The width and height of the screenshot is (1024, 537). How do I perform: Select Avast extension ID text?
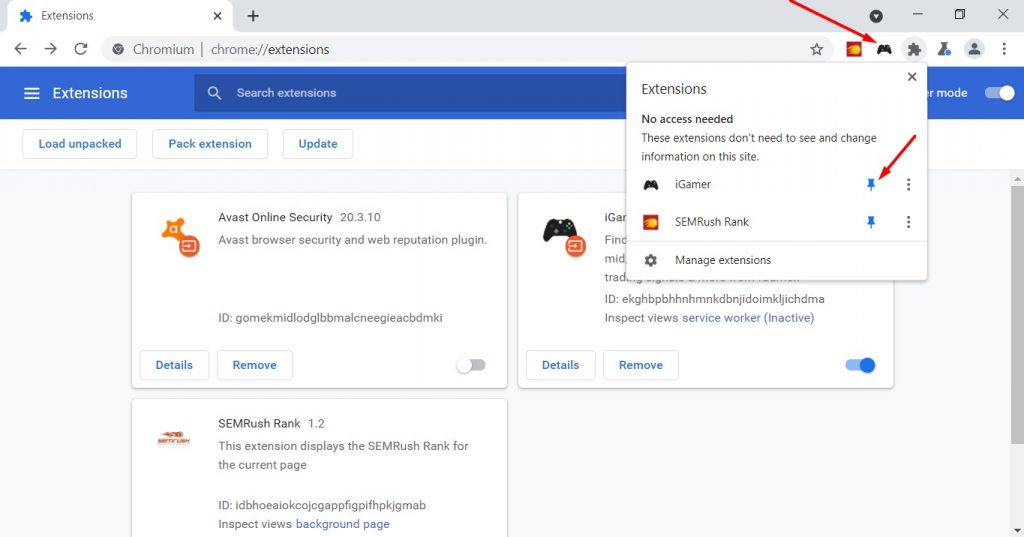click(330, 318)
